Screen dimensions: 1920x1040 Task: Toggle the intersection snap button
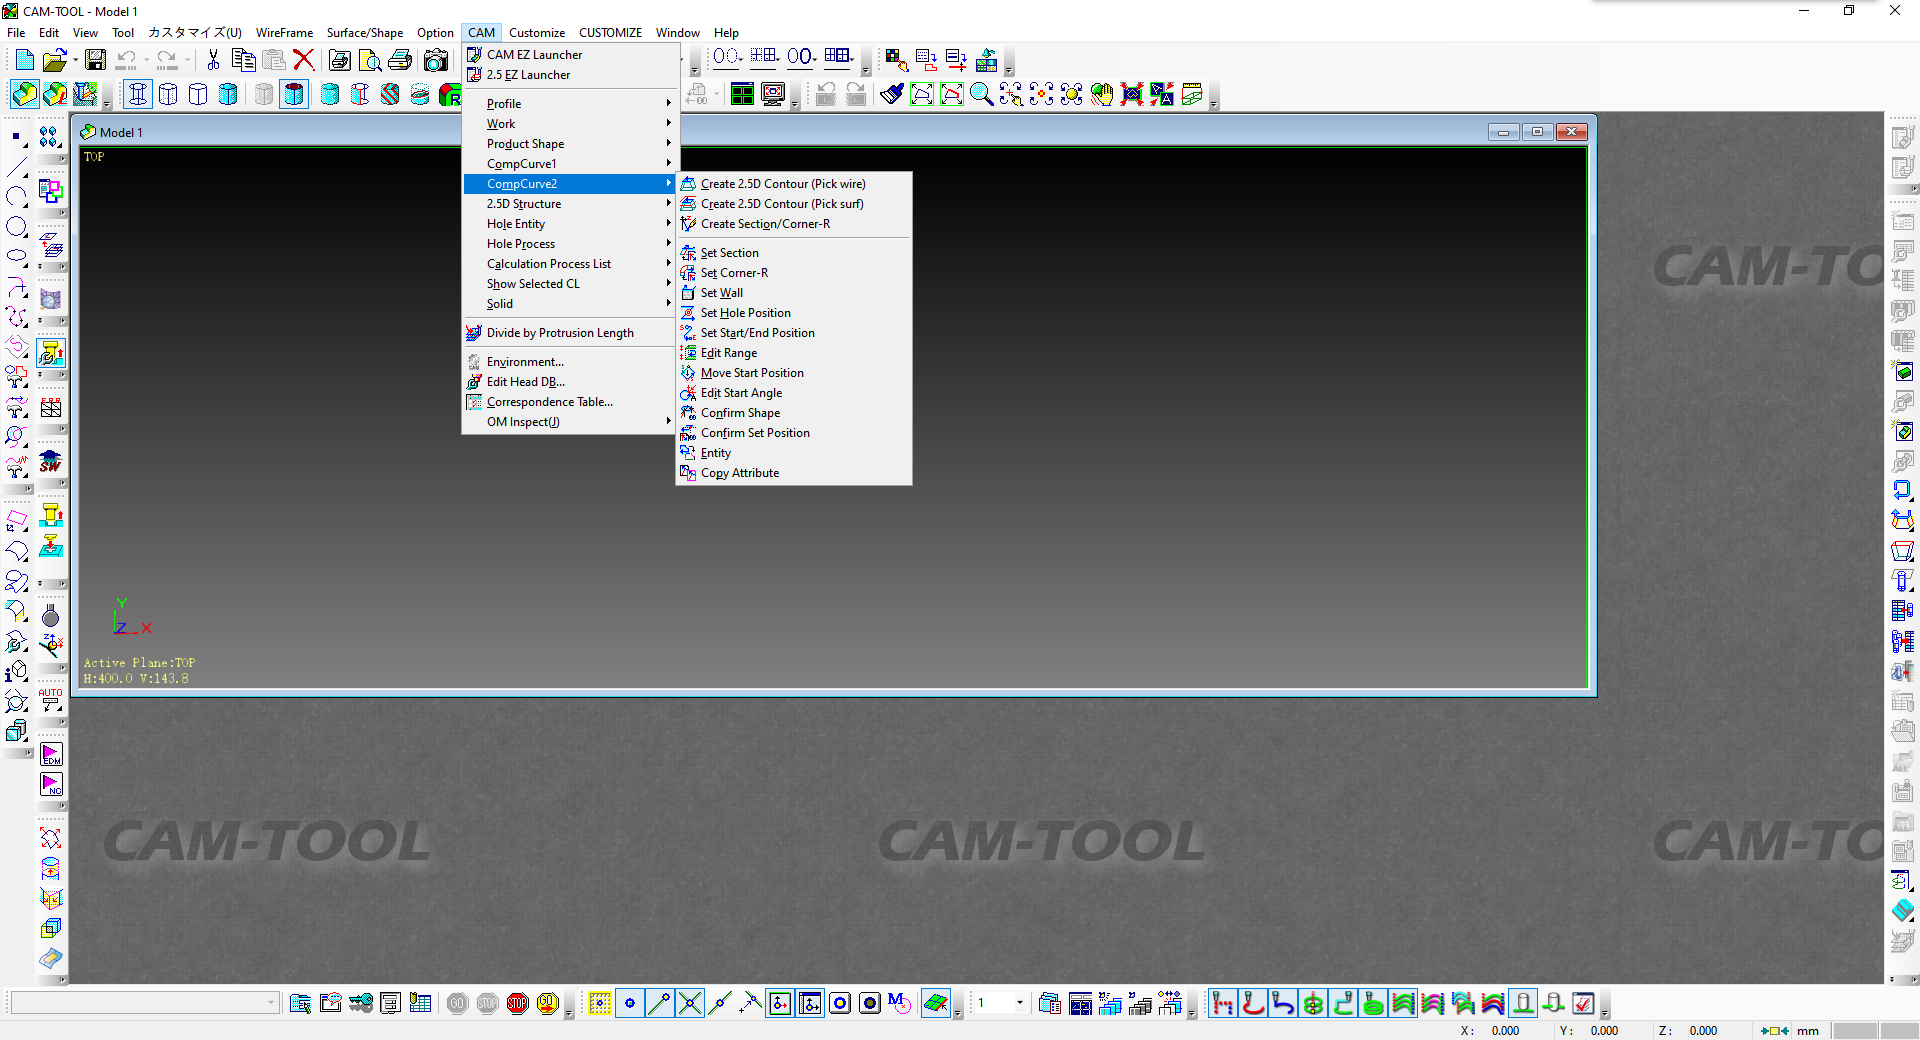click(x=690, y=1003)
